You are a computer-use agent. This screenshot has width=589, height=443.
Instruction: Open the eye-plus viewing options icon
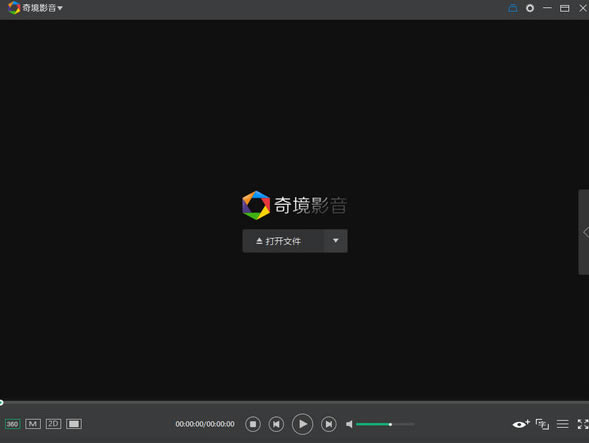coord(521,424)
